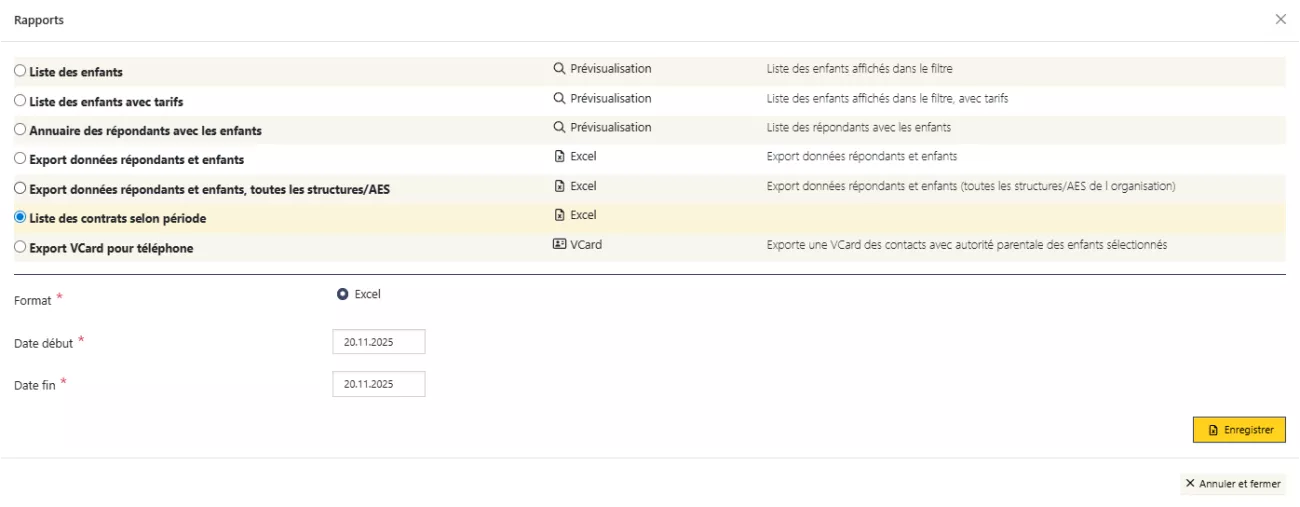Click Excel file icon for Export données répondants et enfants
Image resolution: width=1300 pixels, height=507 pixels.
[560, 157]
